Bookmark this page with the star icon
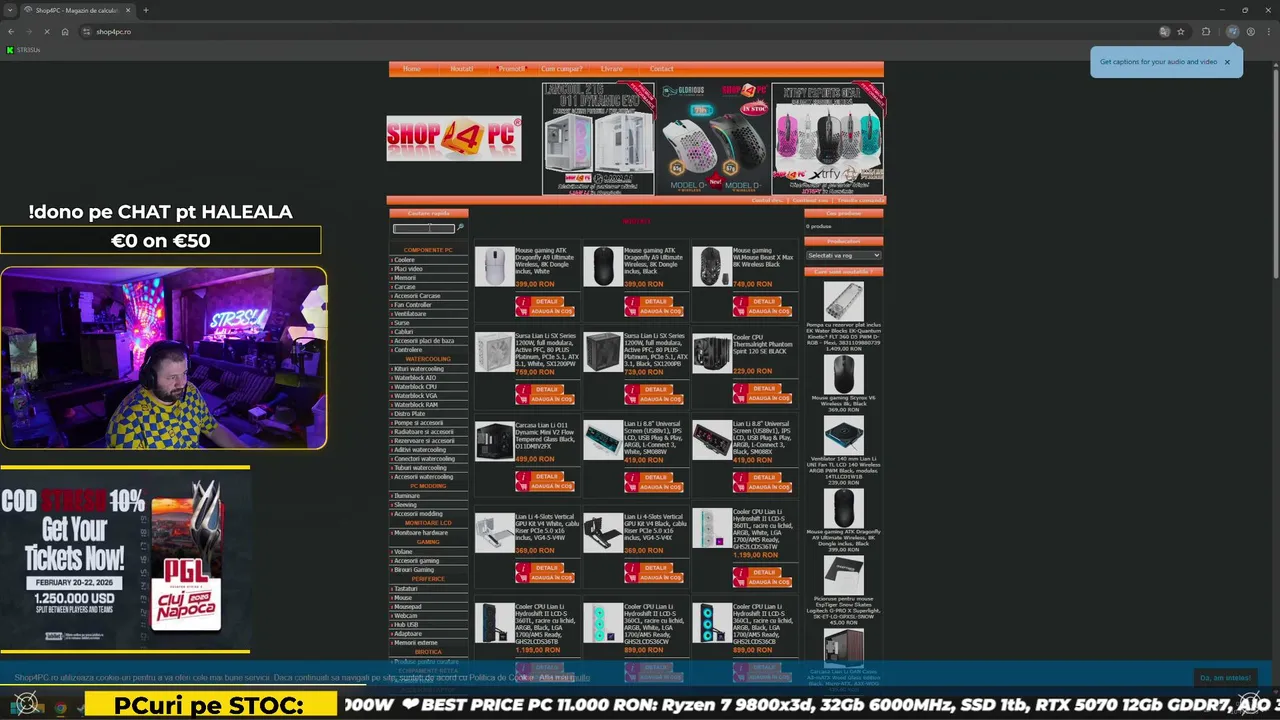 tap(1181, 32)
